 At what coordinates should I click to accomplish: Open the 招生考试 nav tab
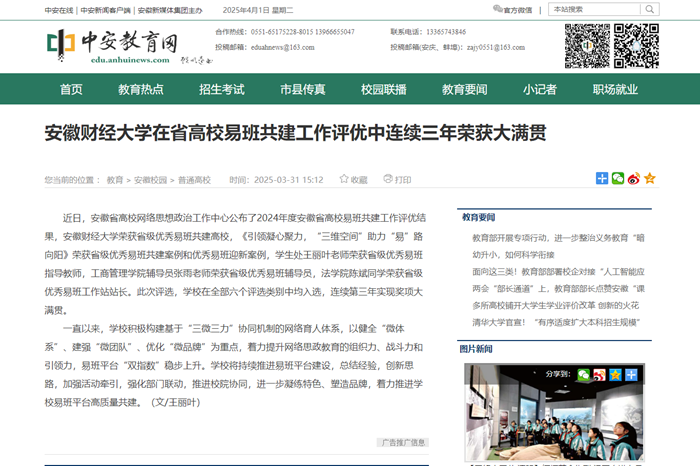tap(221, 89)
